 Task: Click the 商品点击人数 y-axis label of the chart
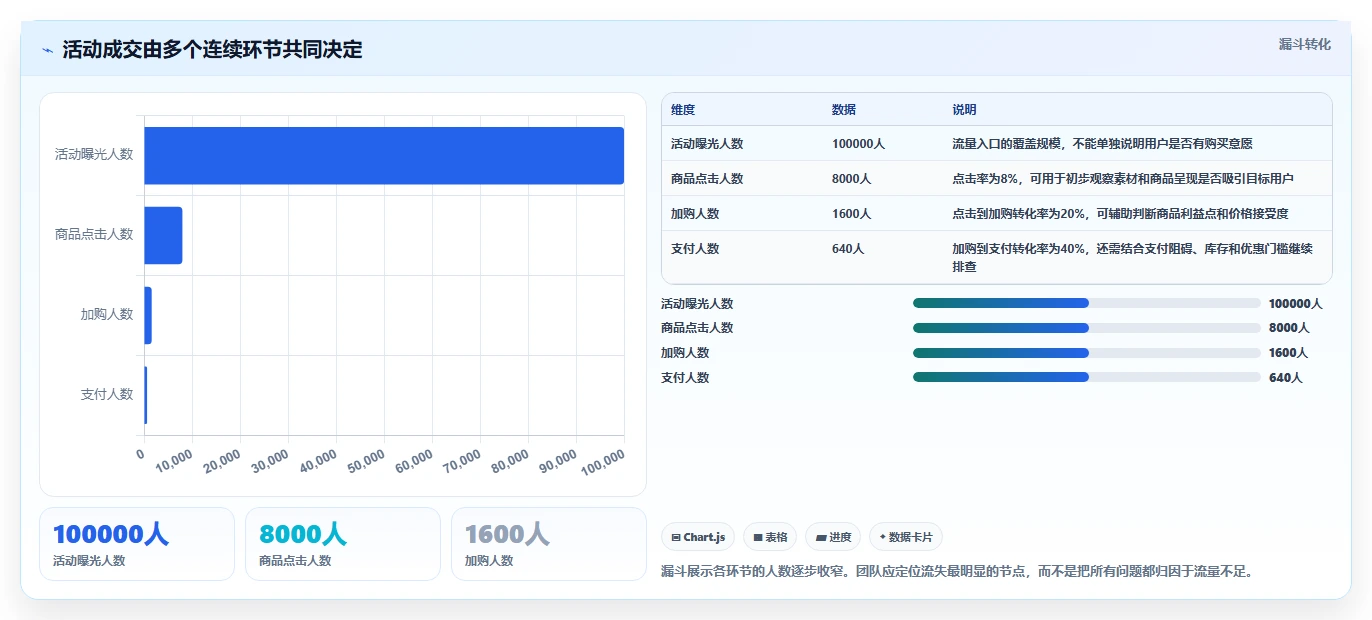coord(94,235)
